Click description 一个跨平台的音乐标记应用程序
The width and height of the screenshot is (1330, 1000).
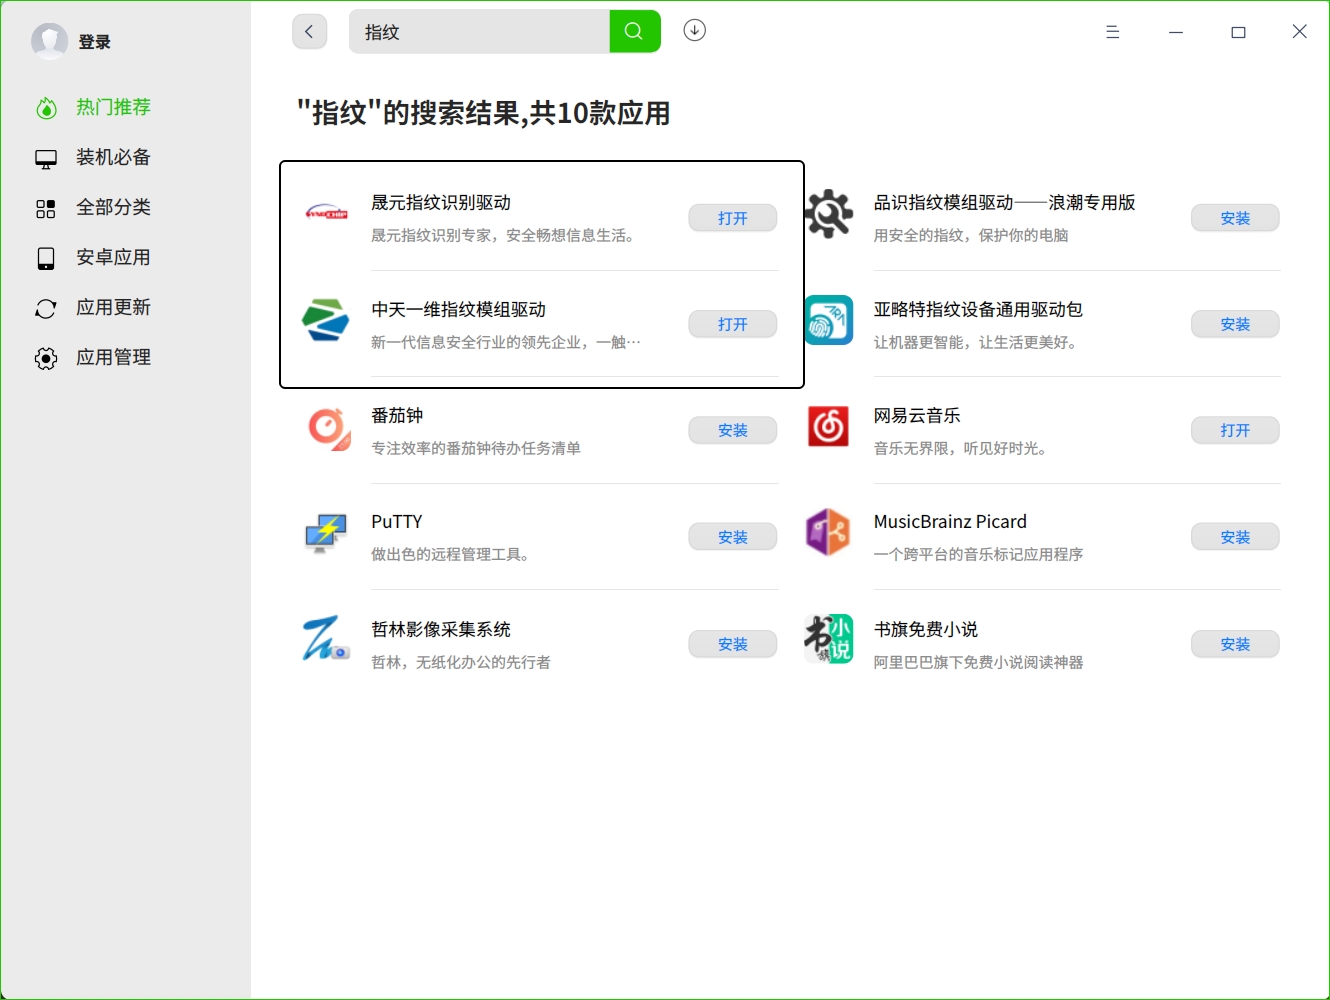point(979,555)
